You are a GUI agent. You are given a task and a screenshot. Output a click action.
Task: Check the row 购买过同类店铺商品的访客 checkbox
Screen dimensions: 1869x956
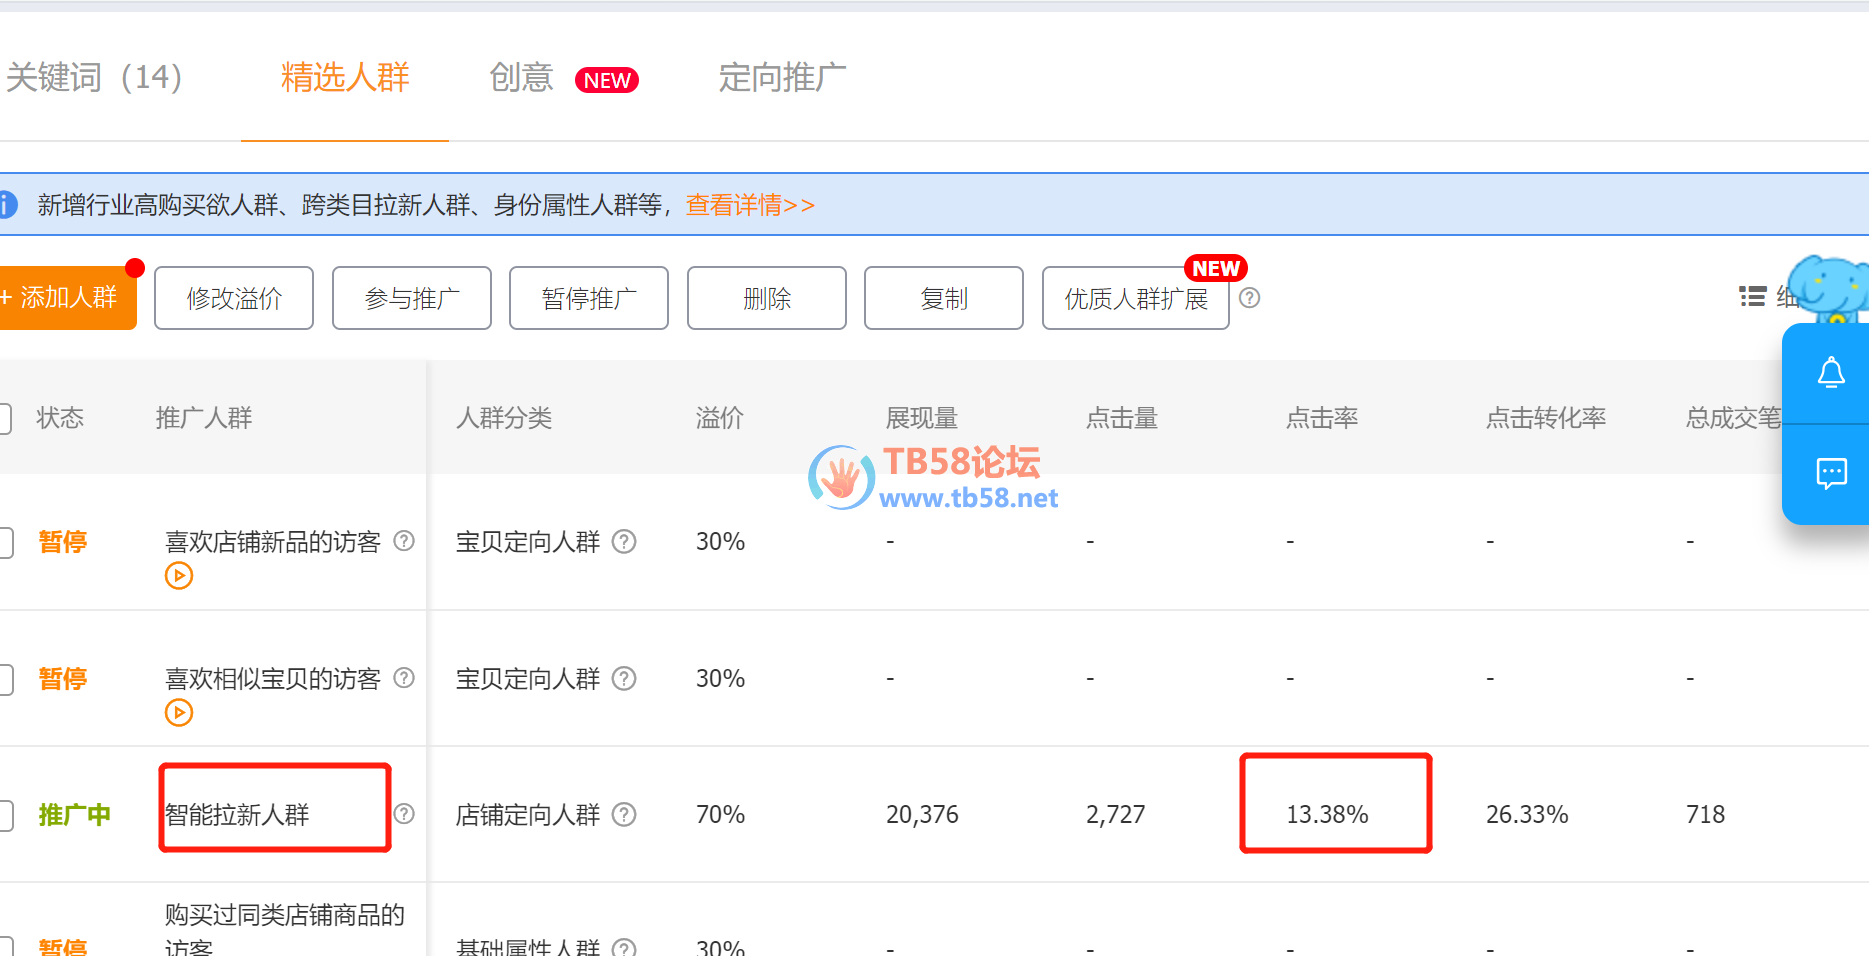click(5, 947)
